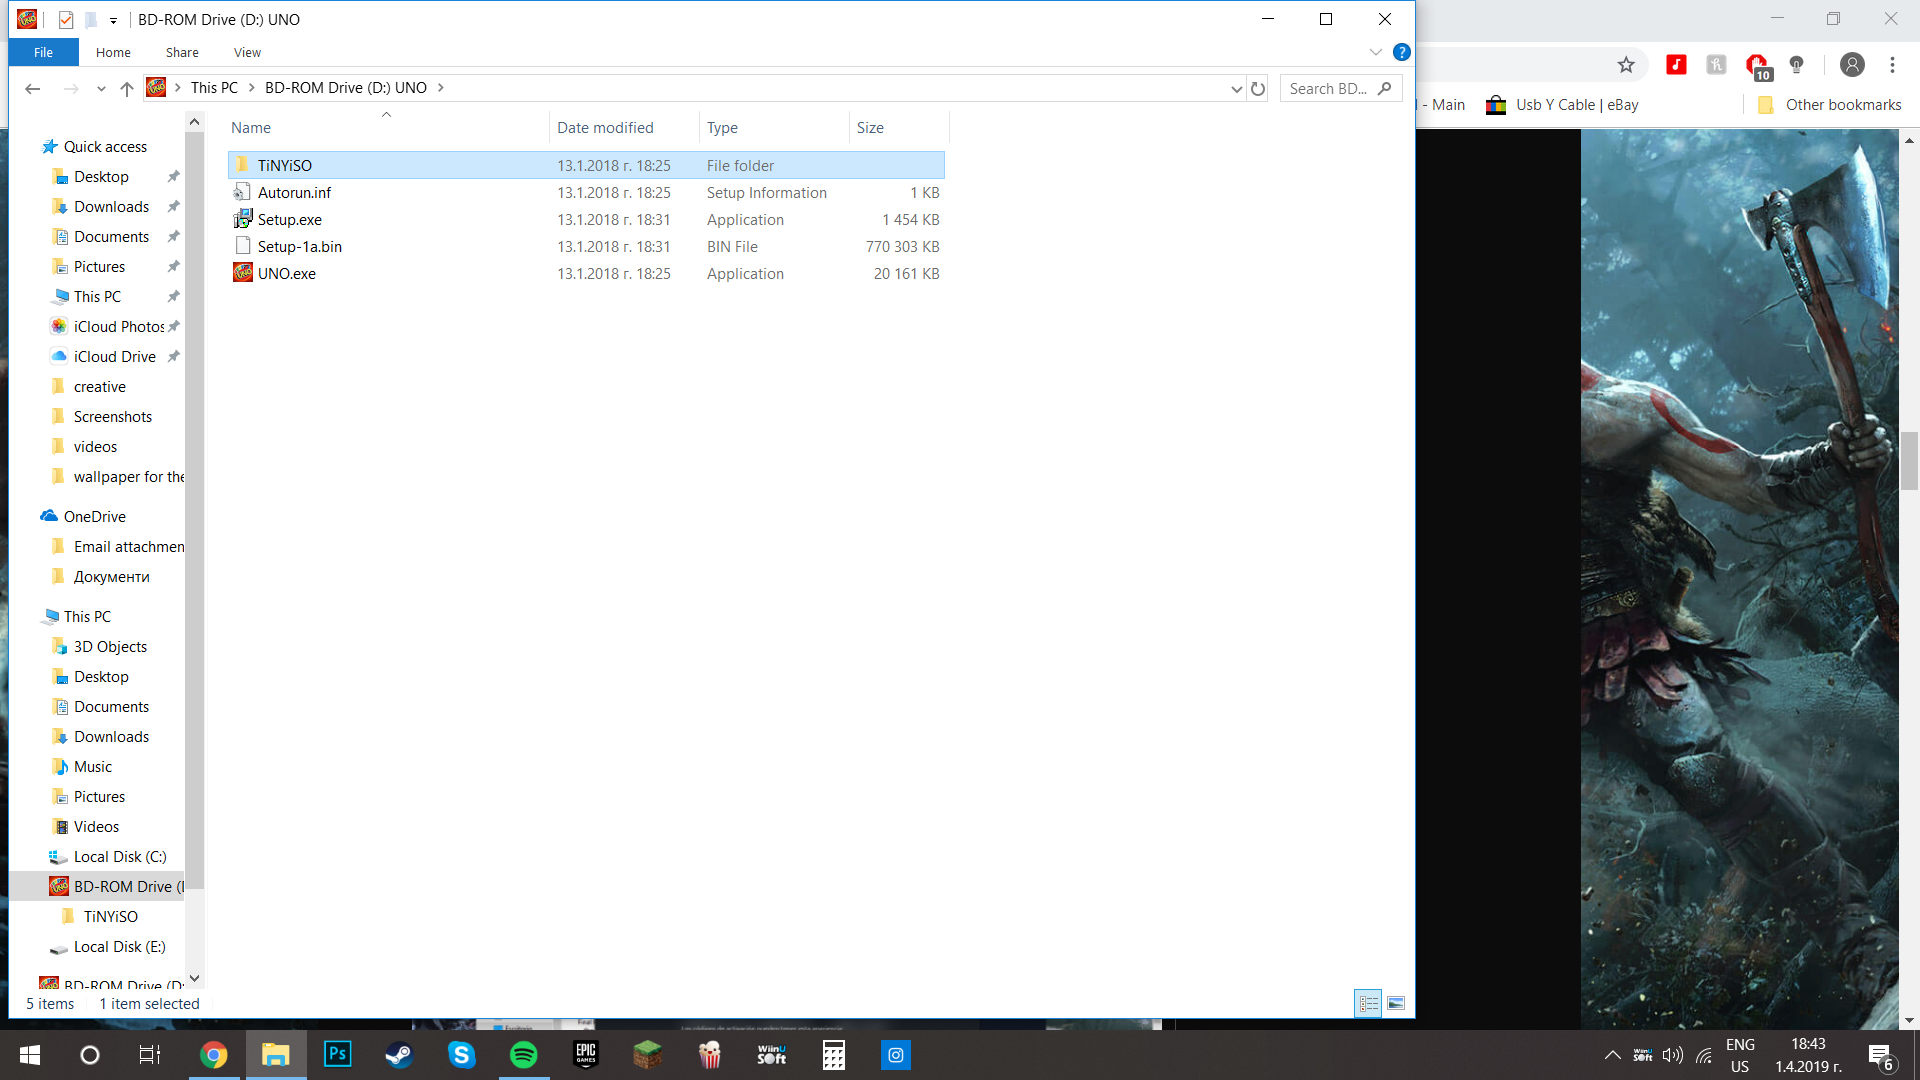Open the View ribbon tab
This screenshot has height=1080, width=1920.
tap(247, 52)
